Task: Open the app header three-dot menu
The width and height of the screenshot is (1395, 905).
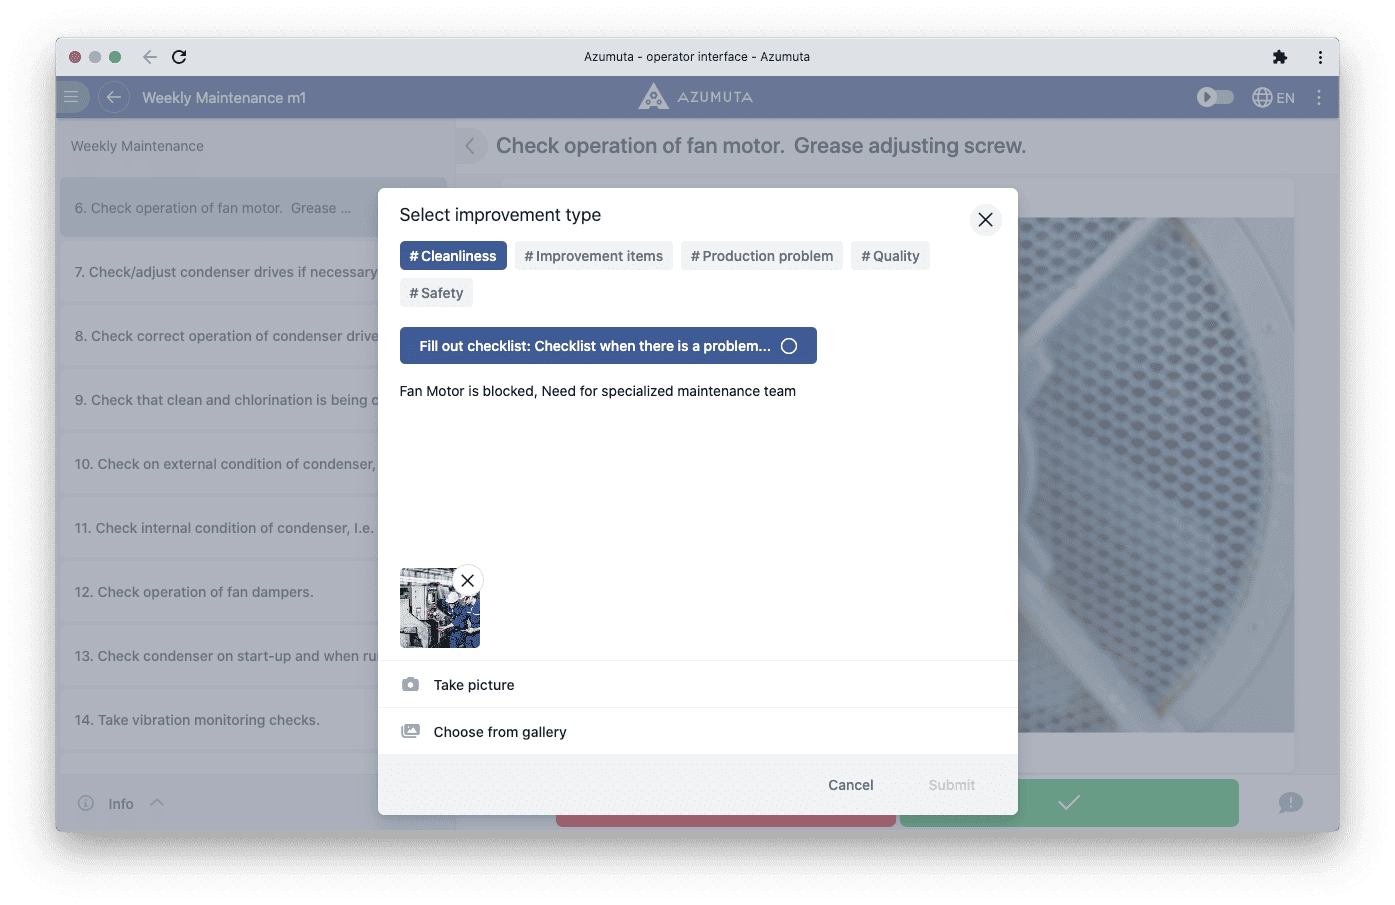Action: [1319, 97]
